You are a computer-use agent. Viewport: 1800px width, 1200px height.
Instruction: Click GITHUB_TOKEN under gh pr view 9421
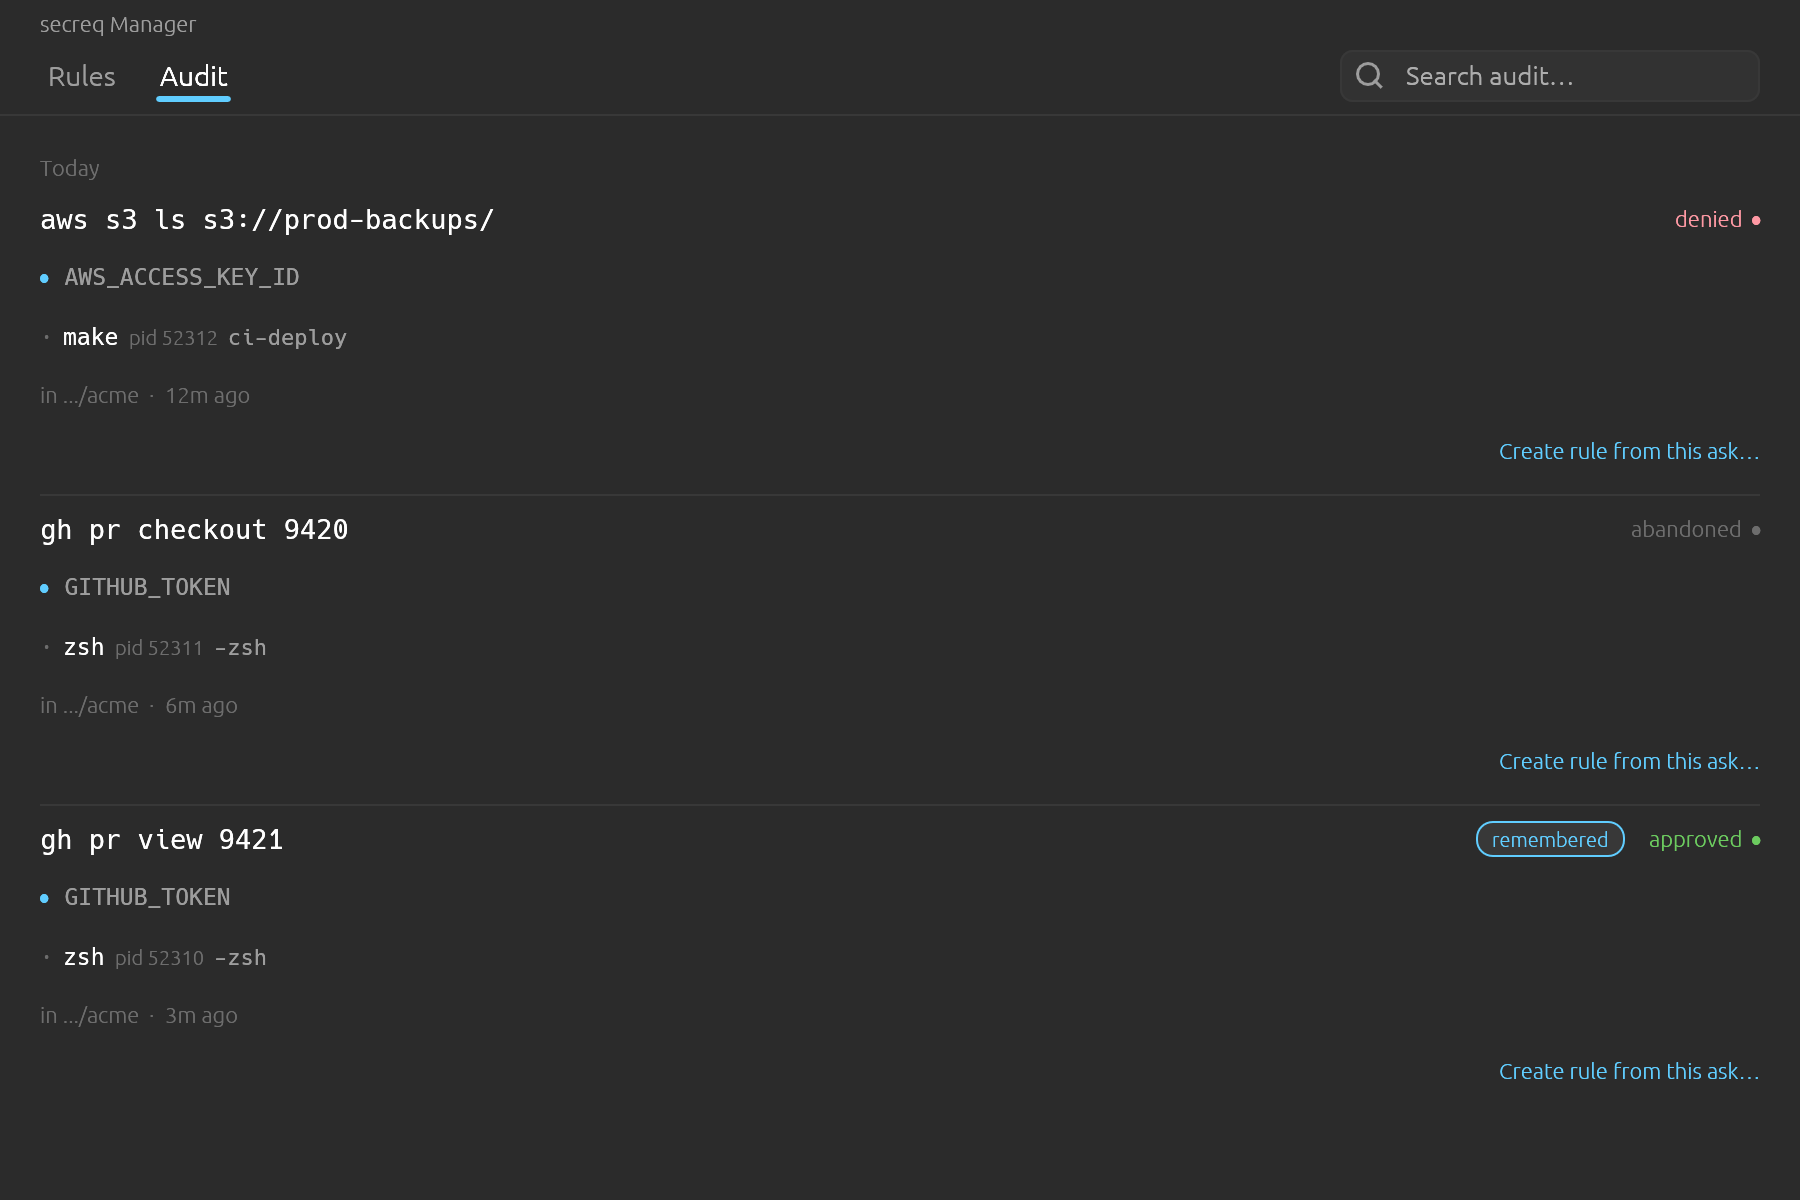(147, 898)
